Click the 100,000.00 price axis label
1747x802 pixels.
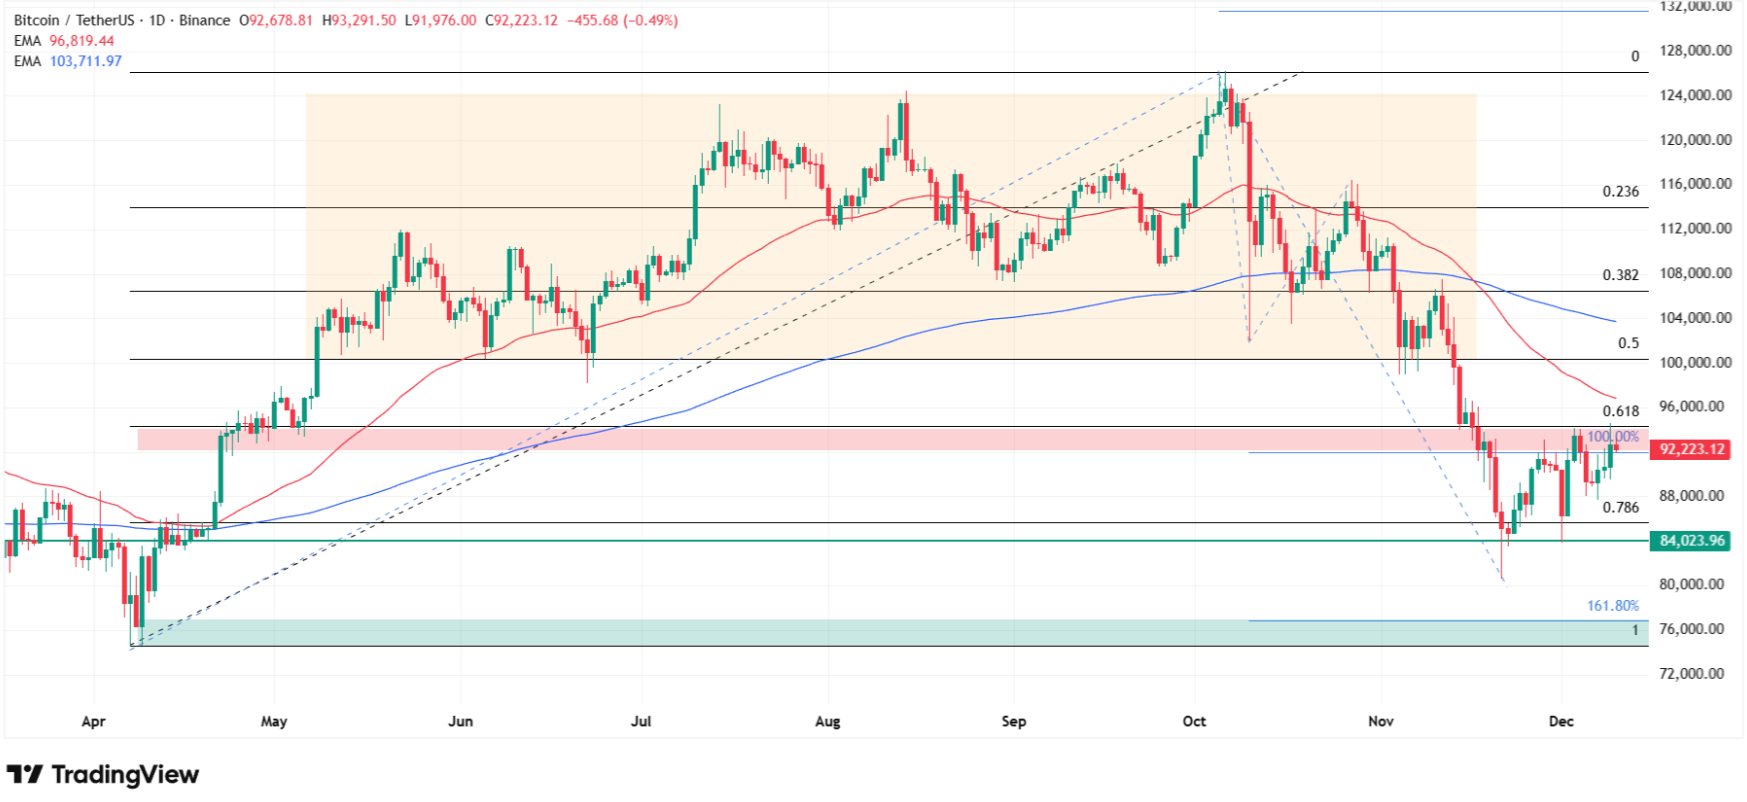tap(1695, 362)
